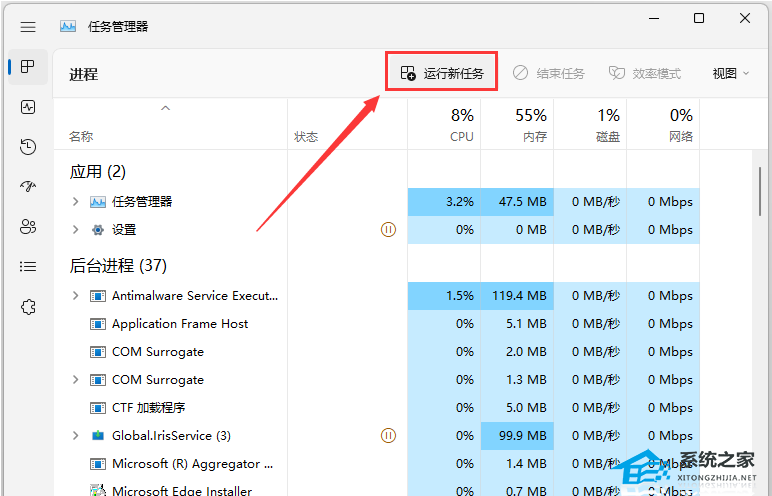
Task: Collapse column header using the up chevron
Action: (166, 108)
